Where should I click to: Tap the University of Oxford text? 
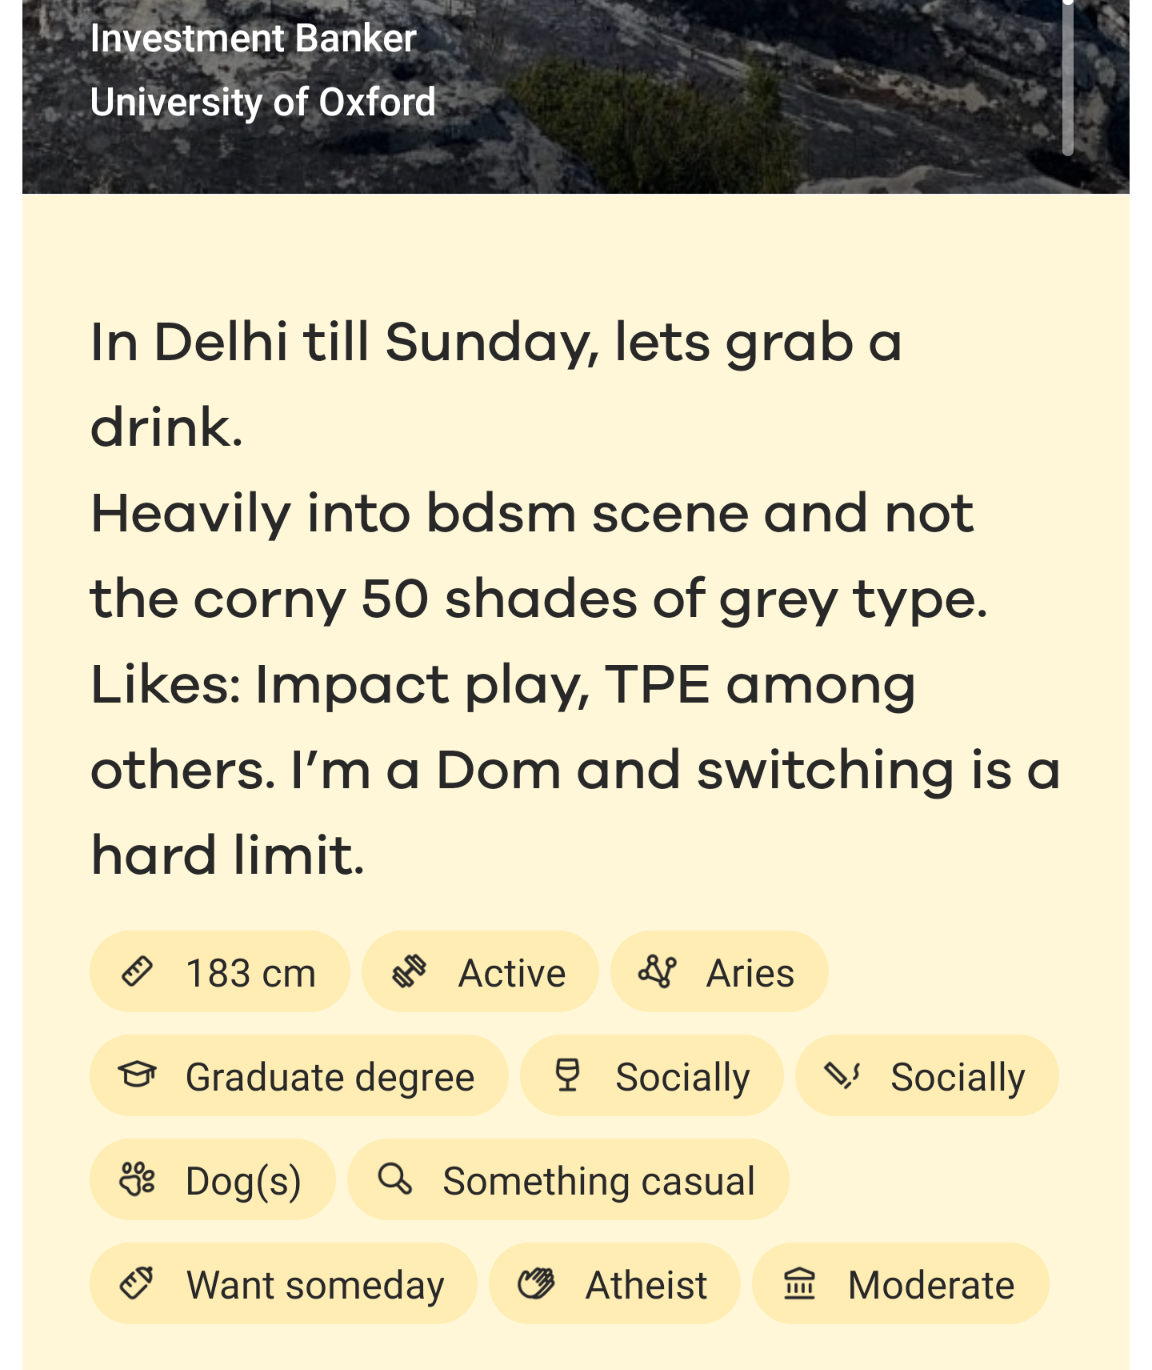click(263, 102)
